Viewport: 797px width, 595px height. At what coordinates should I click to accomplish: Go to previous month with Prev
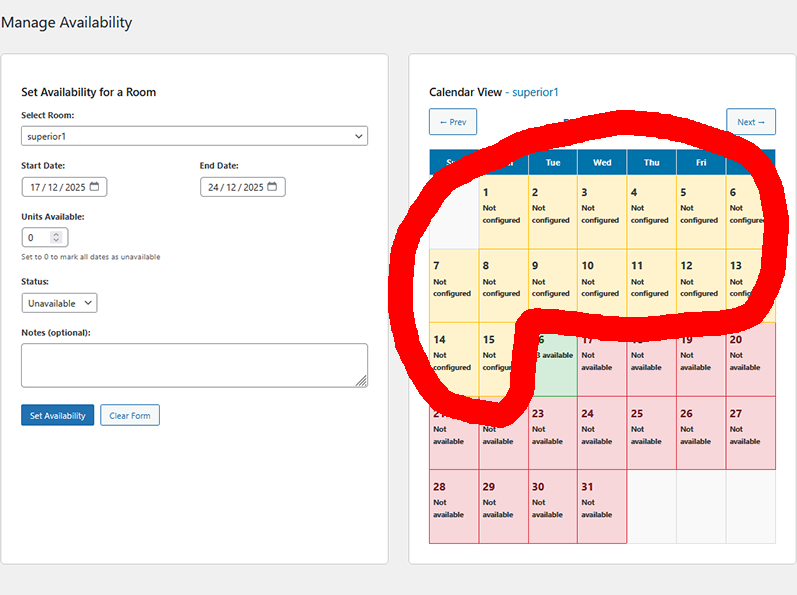453,122
